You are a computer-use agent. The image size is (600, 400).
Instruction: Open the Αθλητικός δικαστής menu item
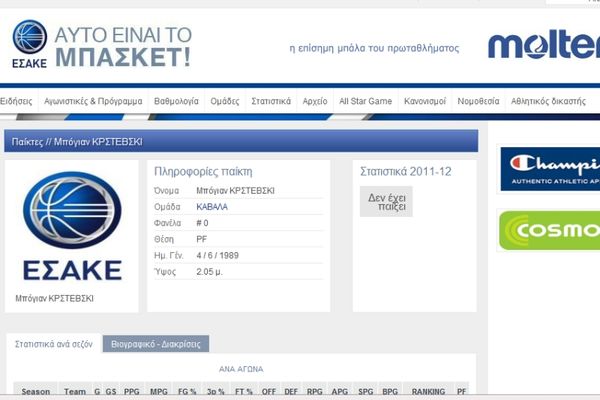coord(548,101)
